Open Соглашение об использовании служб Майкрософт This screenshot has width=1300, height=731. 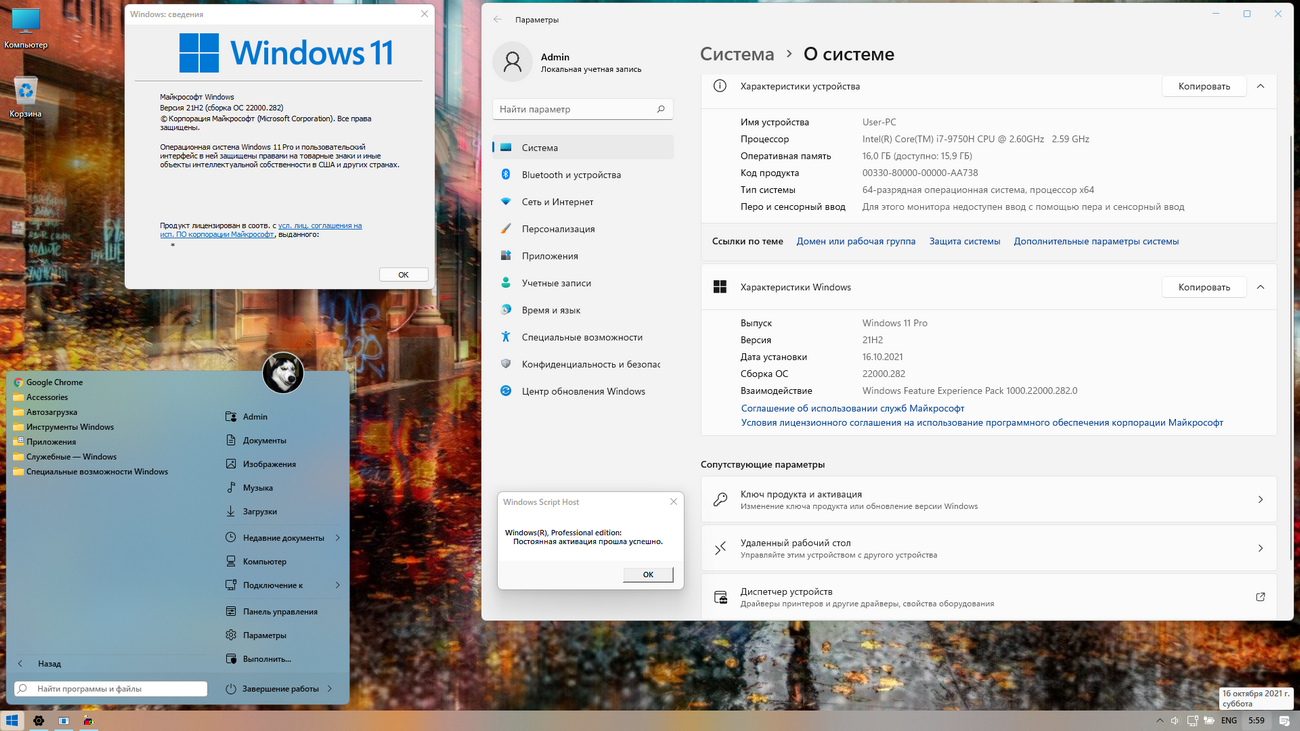click(853, 408)
